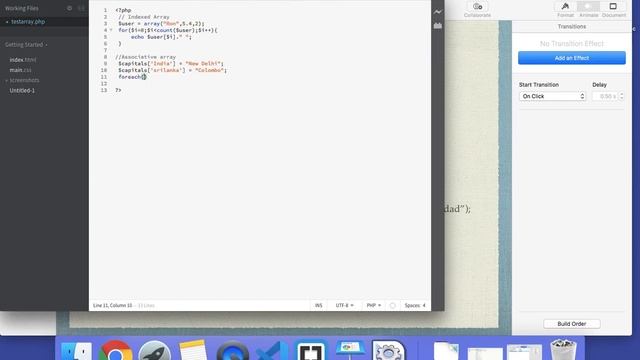Click the code line starting with foreach

point(132,77)
